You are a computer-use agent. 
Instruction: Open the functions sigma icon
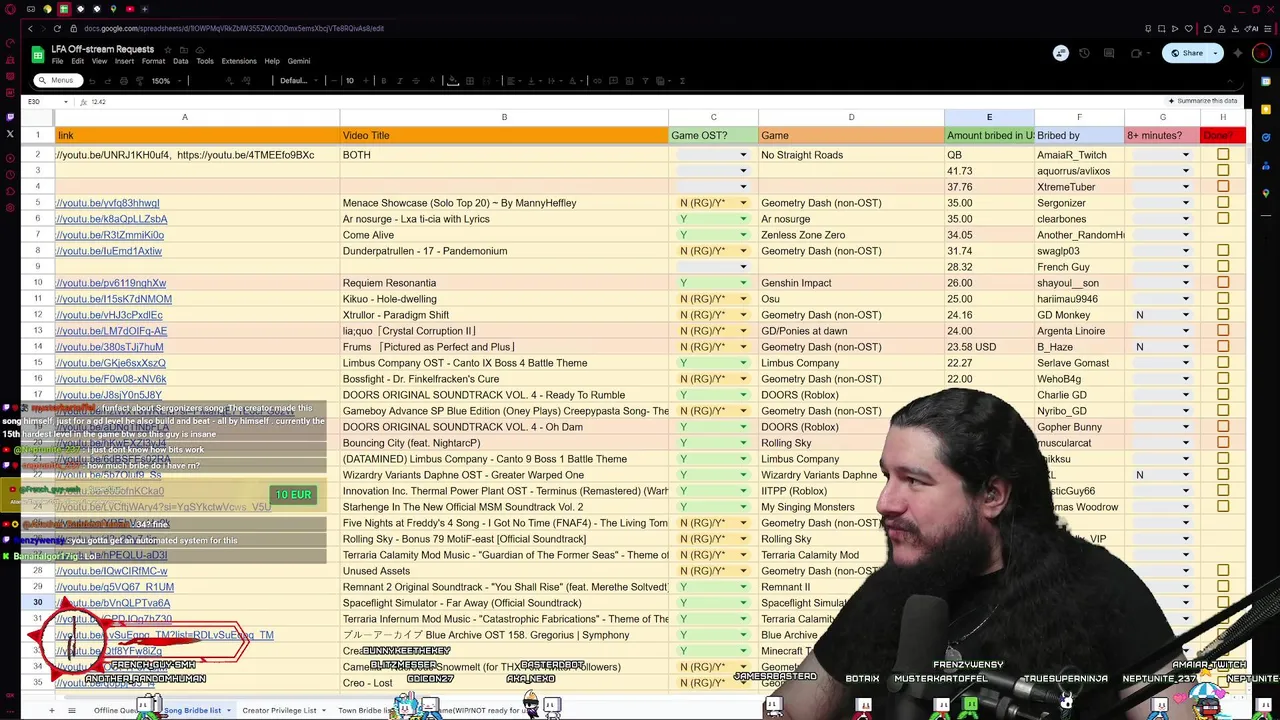(x=682, y=81)
